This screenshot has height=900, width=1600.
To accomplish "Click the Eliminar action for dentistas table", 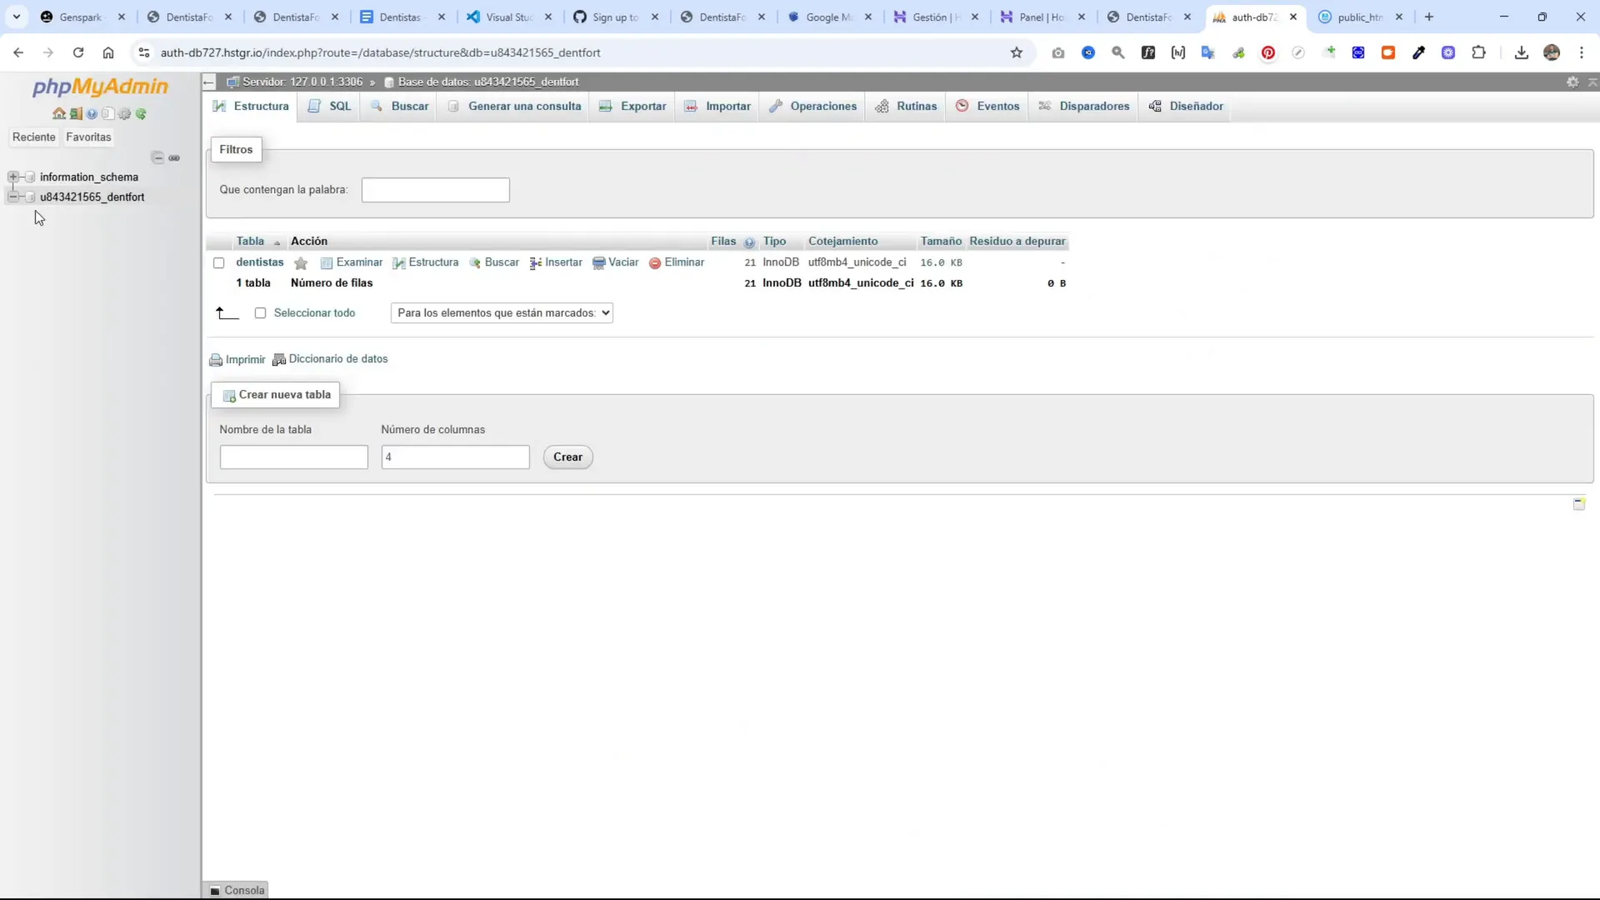I will coord(683,262).
